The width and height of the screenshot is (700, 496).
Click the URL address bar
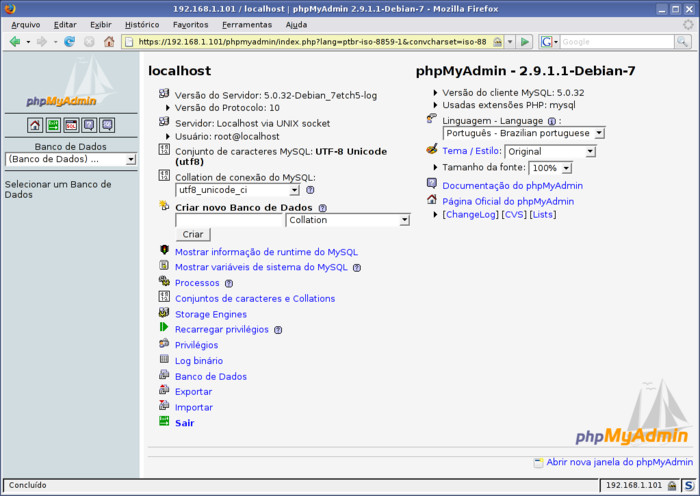[312, 42]
